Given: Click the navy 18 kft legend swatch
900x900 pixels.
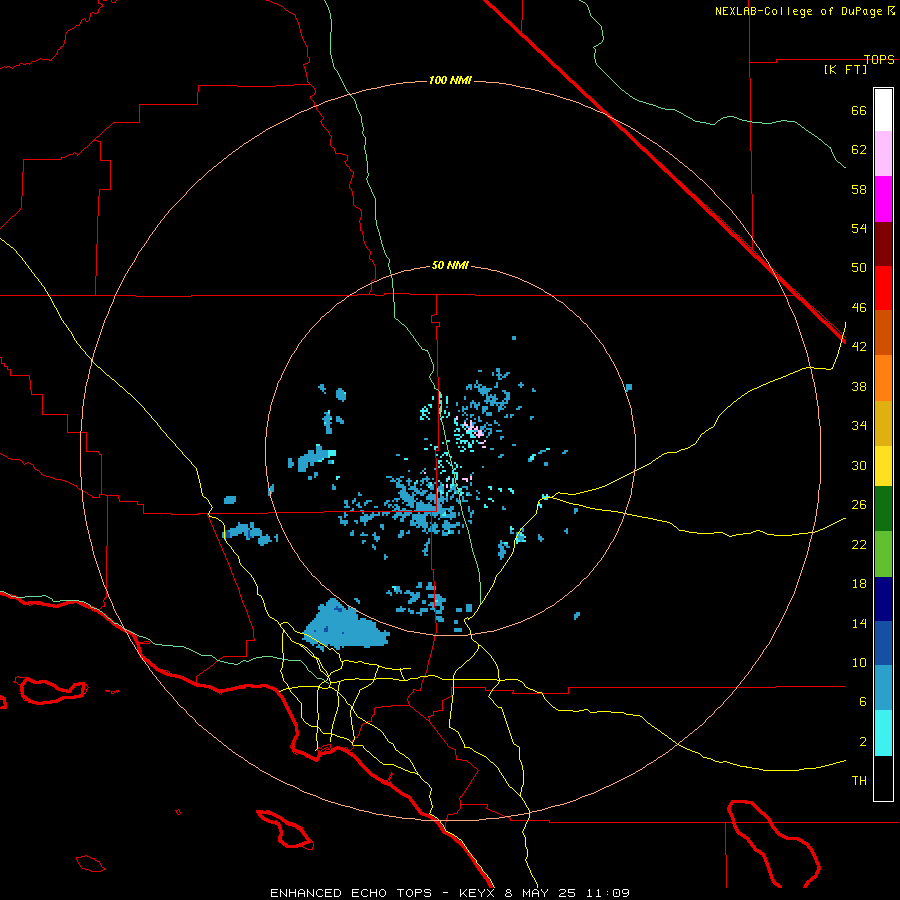Looking at the screenshot, I should [x=883, y=599].
